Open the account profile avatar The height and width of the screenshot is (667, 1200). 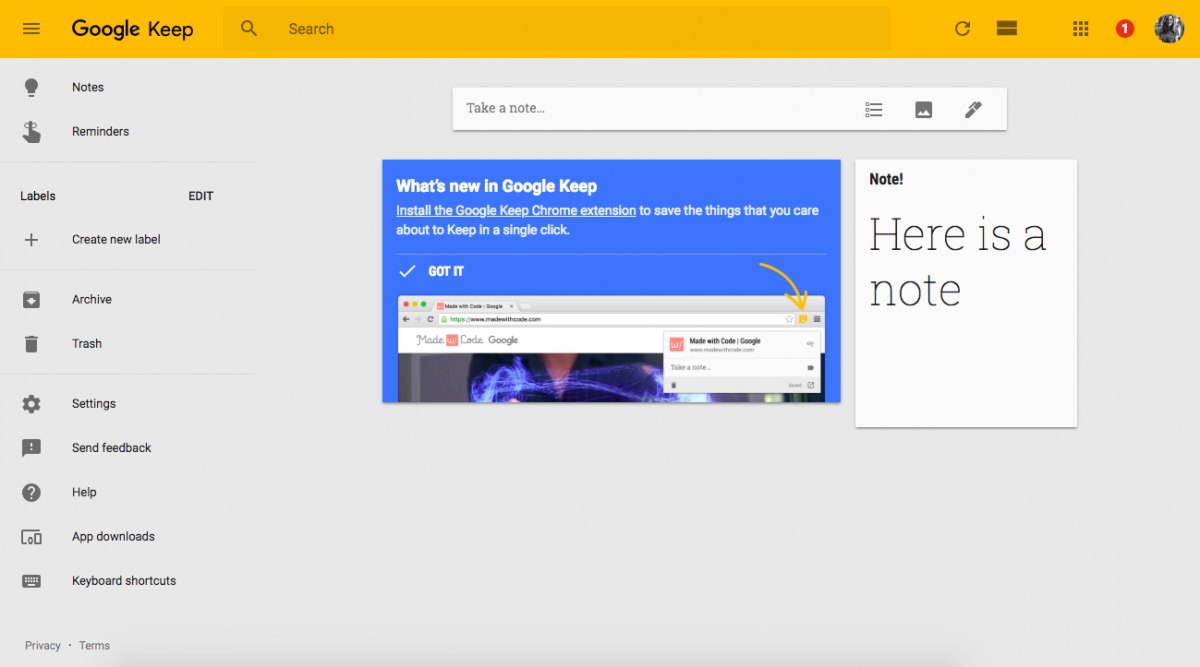[x=1169, y=29]
